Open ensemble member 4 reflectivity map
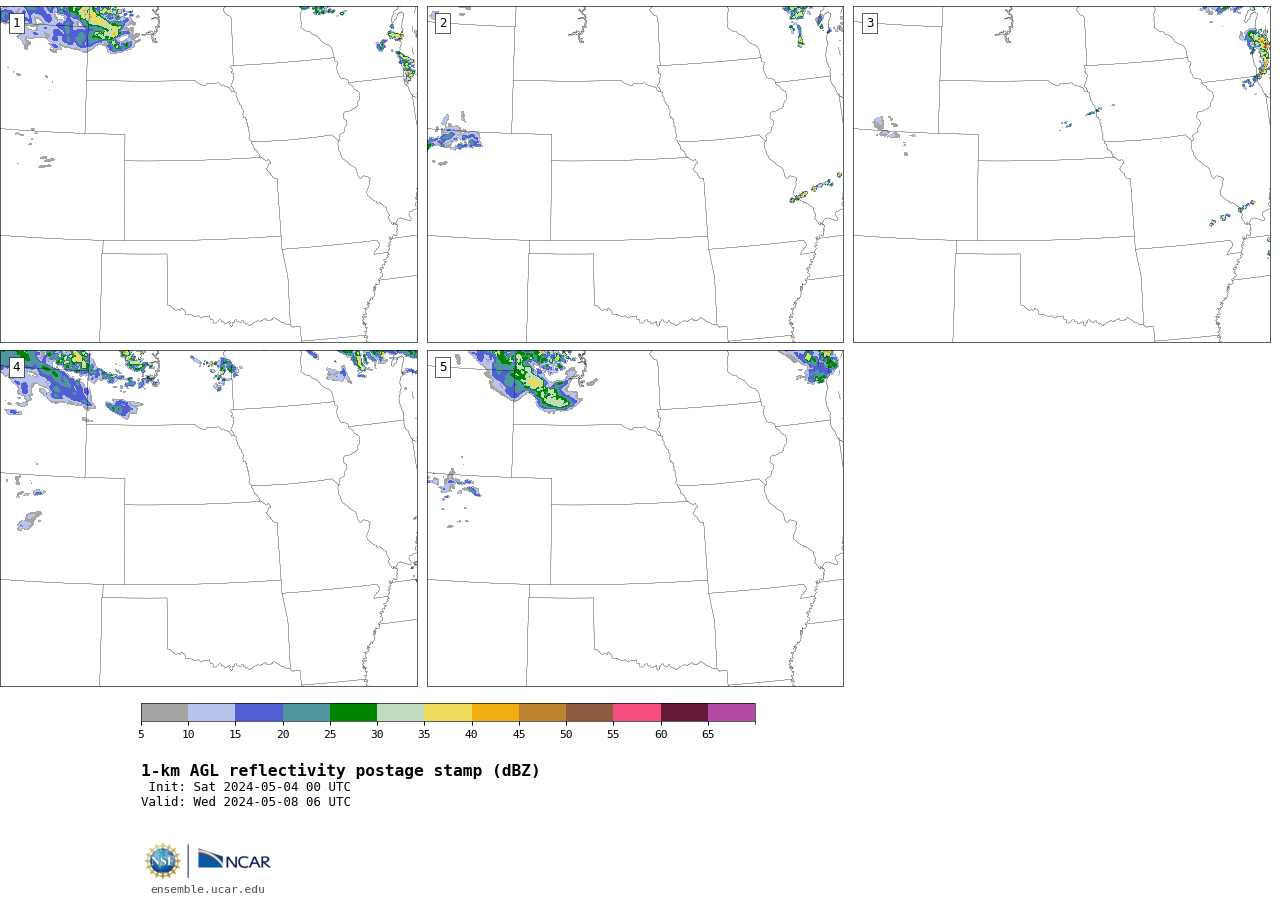 point(208,518)
